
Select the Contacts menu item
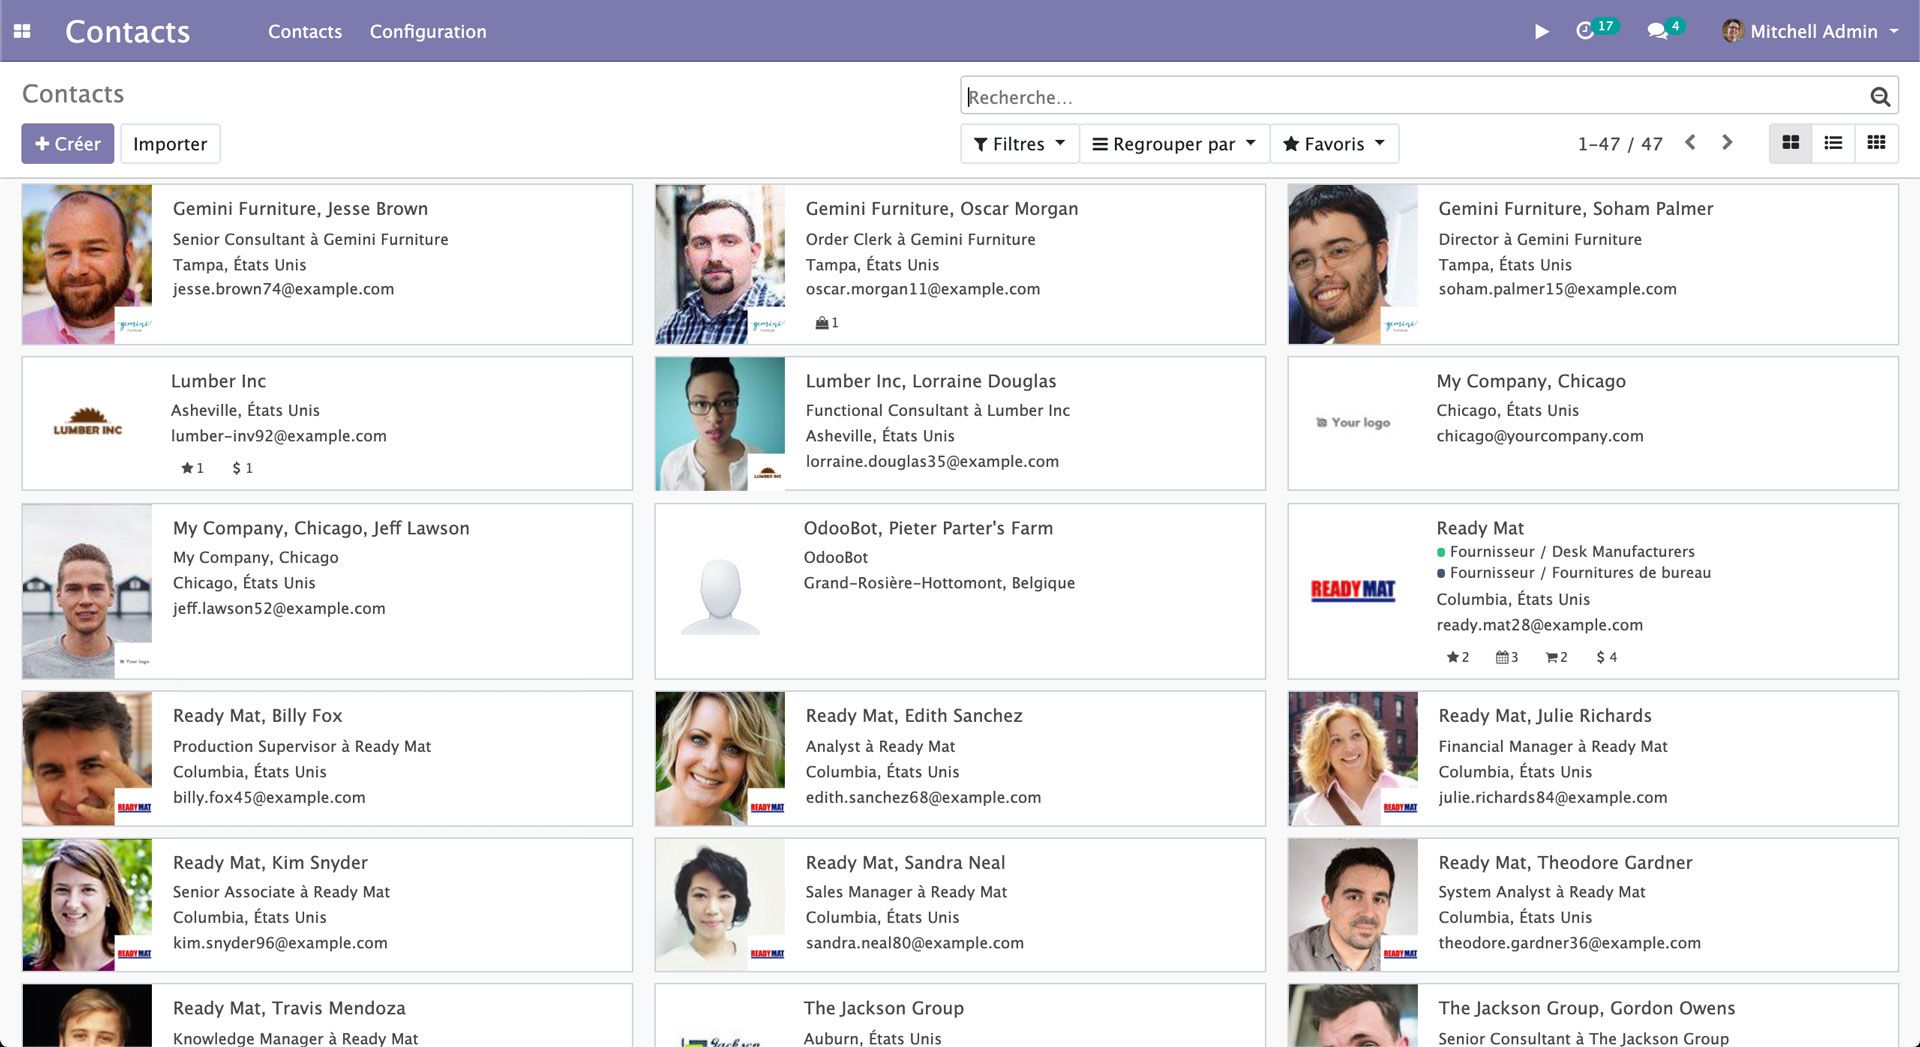coord(304,31)
